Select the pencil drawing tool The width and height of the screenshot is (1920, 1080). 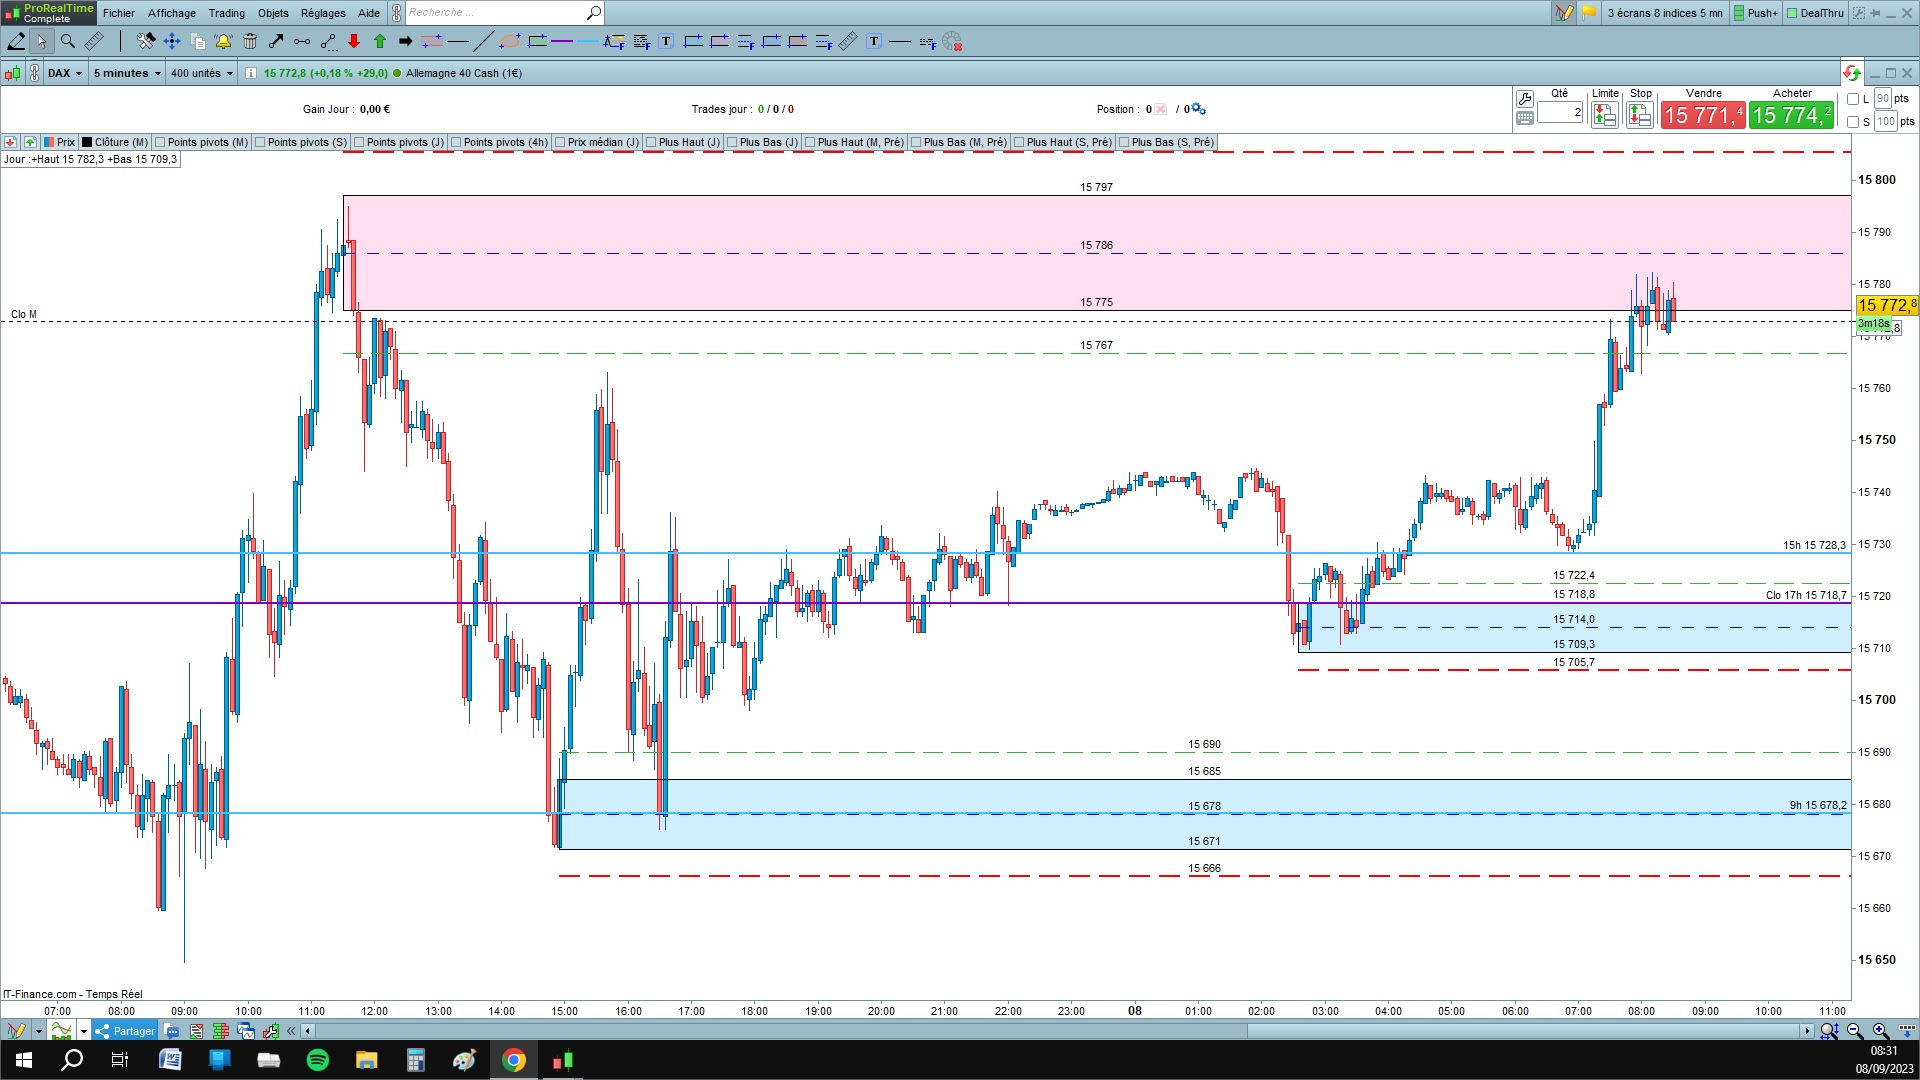[16, 41]
